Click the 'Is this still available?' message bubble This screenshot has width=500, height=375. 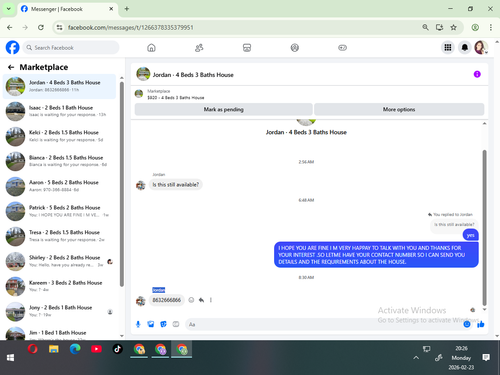pyautogui.click(x=176, y=185)
